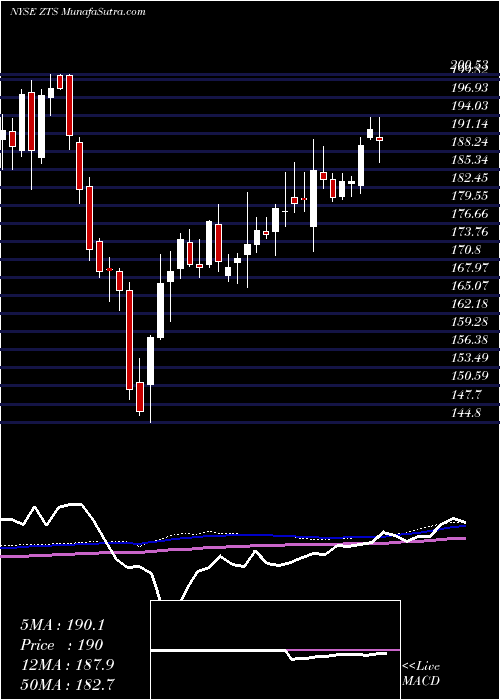
Task: Select the 196.93 price level label
Action: (x=469, y=88)
